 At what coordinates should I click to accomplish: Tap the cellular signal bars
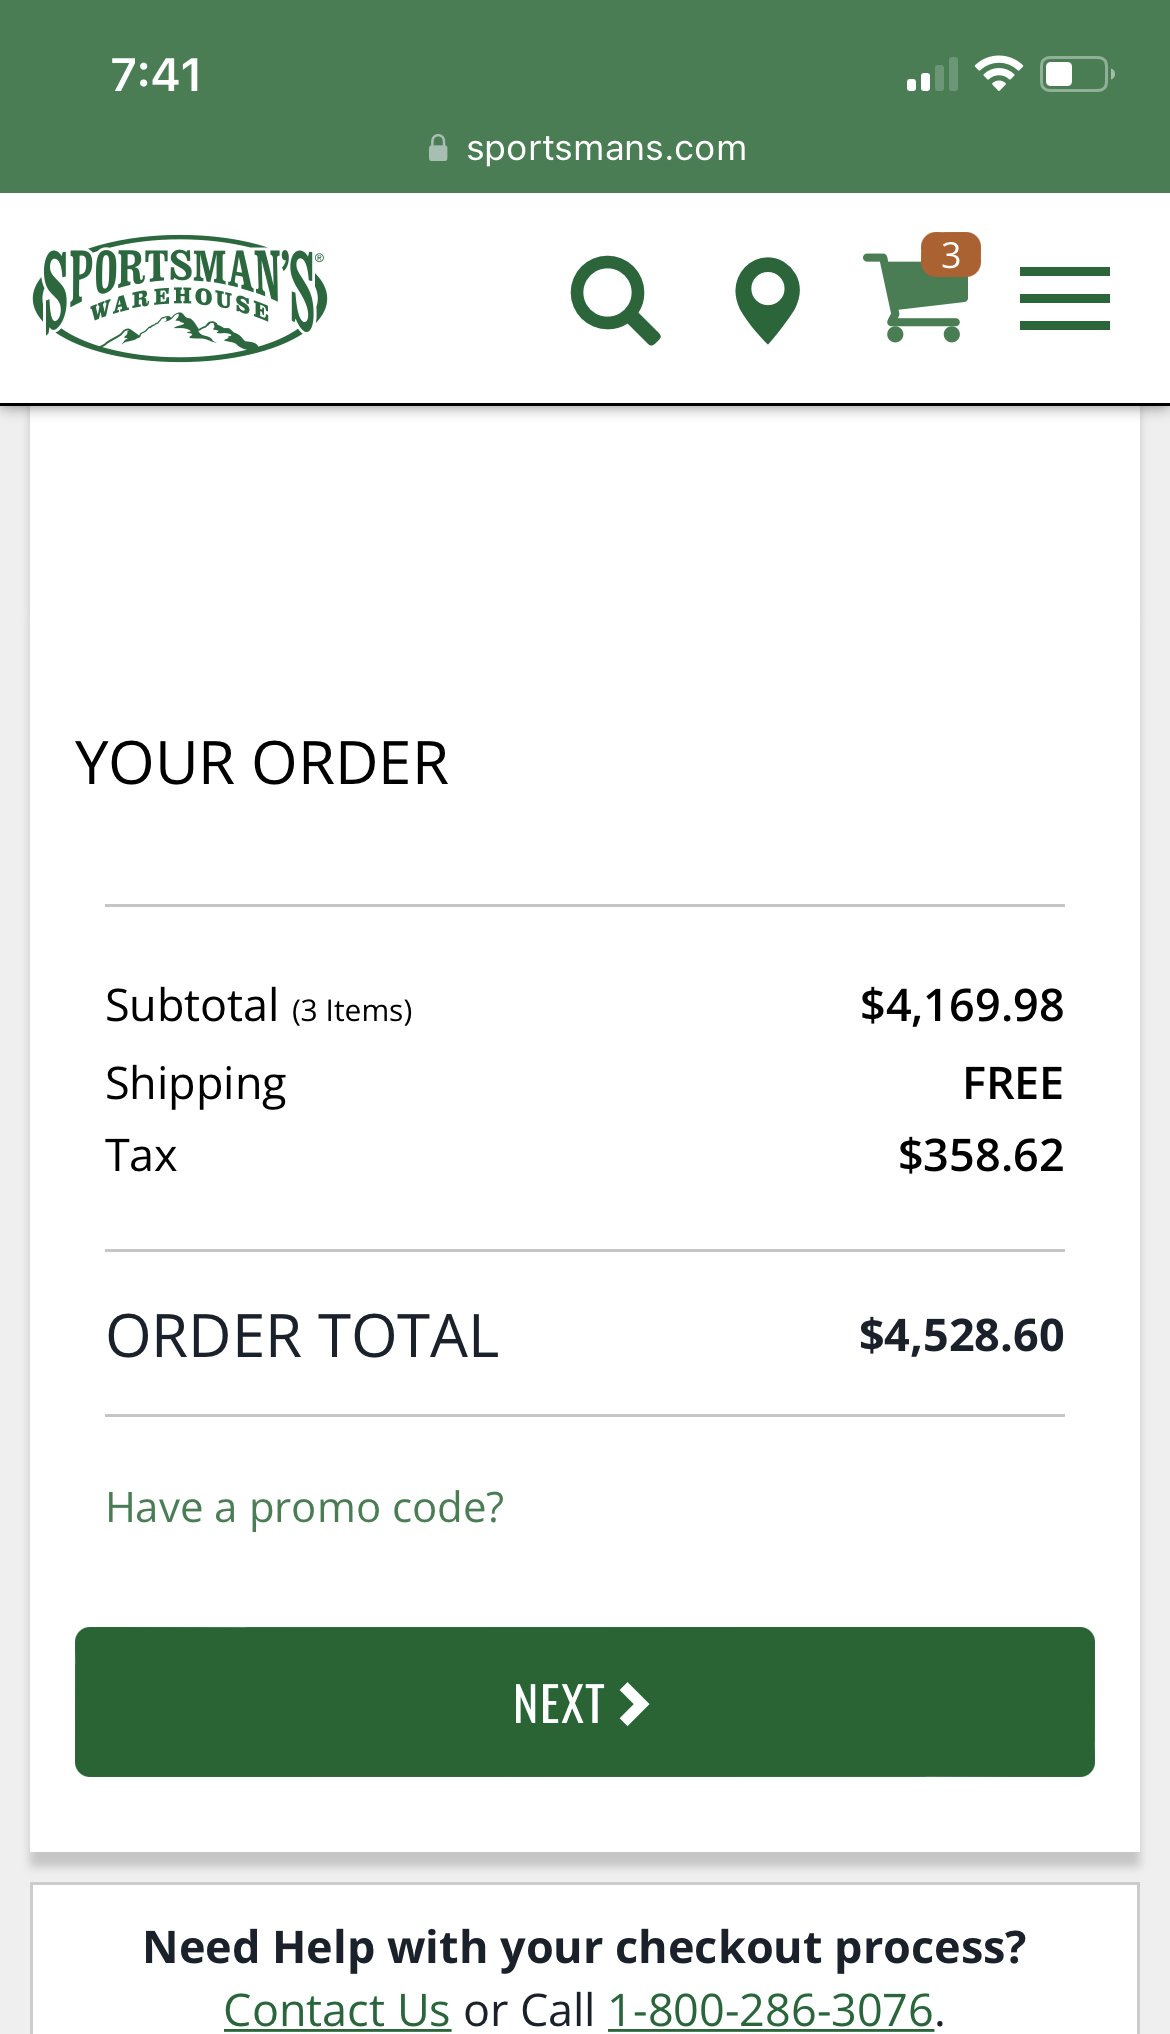931,76
